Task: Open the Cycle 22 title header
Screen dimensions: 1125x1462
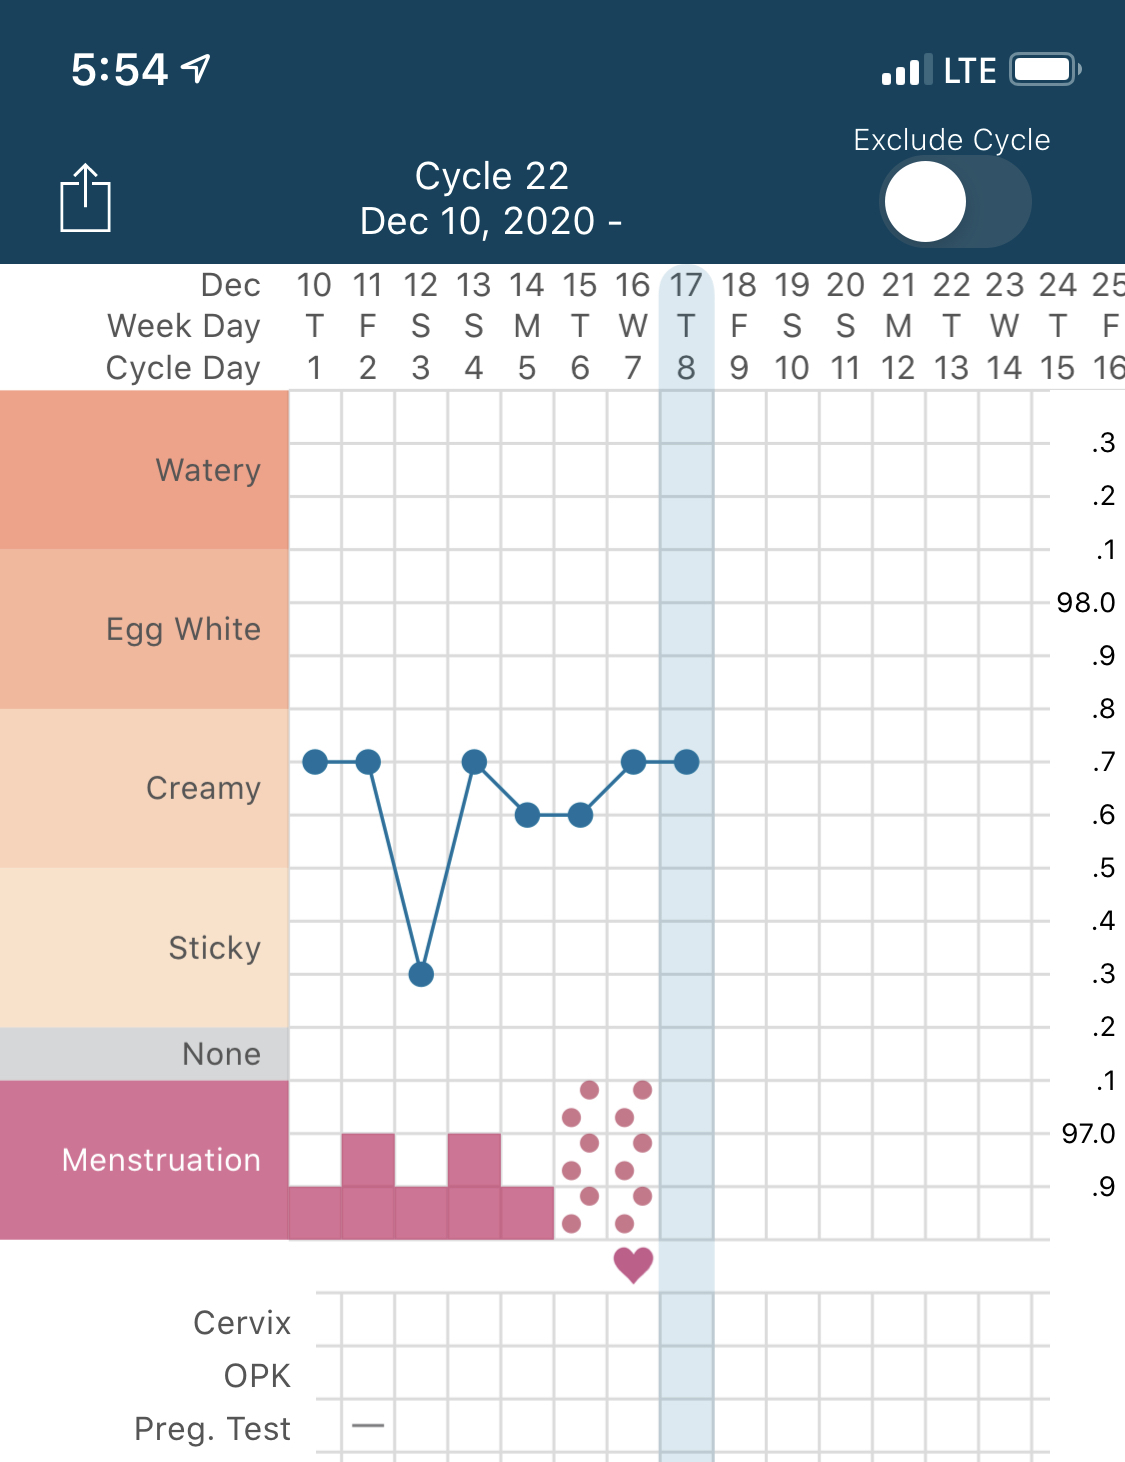Action: [x=491, y=198]
